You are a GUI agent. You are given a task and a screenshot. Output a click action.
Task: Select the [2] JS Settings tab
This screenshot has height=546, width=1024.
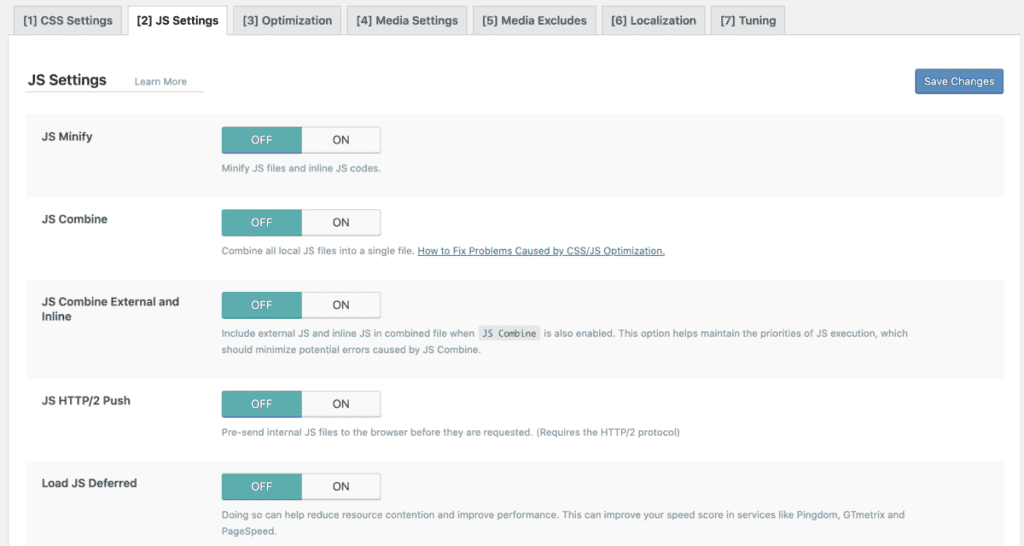(178, 20)
